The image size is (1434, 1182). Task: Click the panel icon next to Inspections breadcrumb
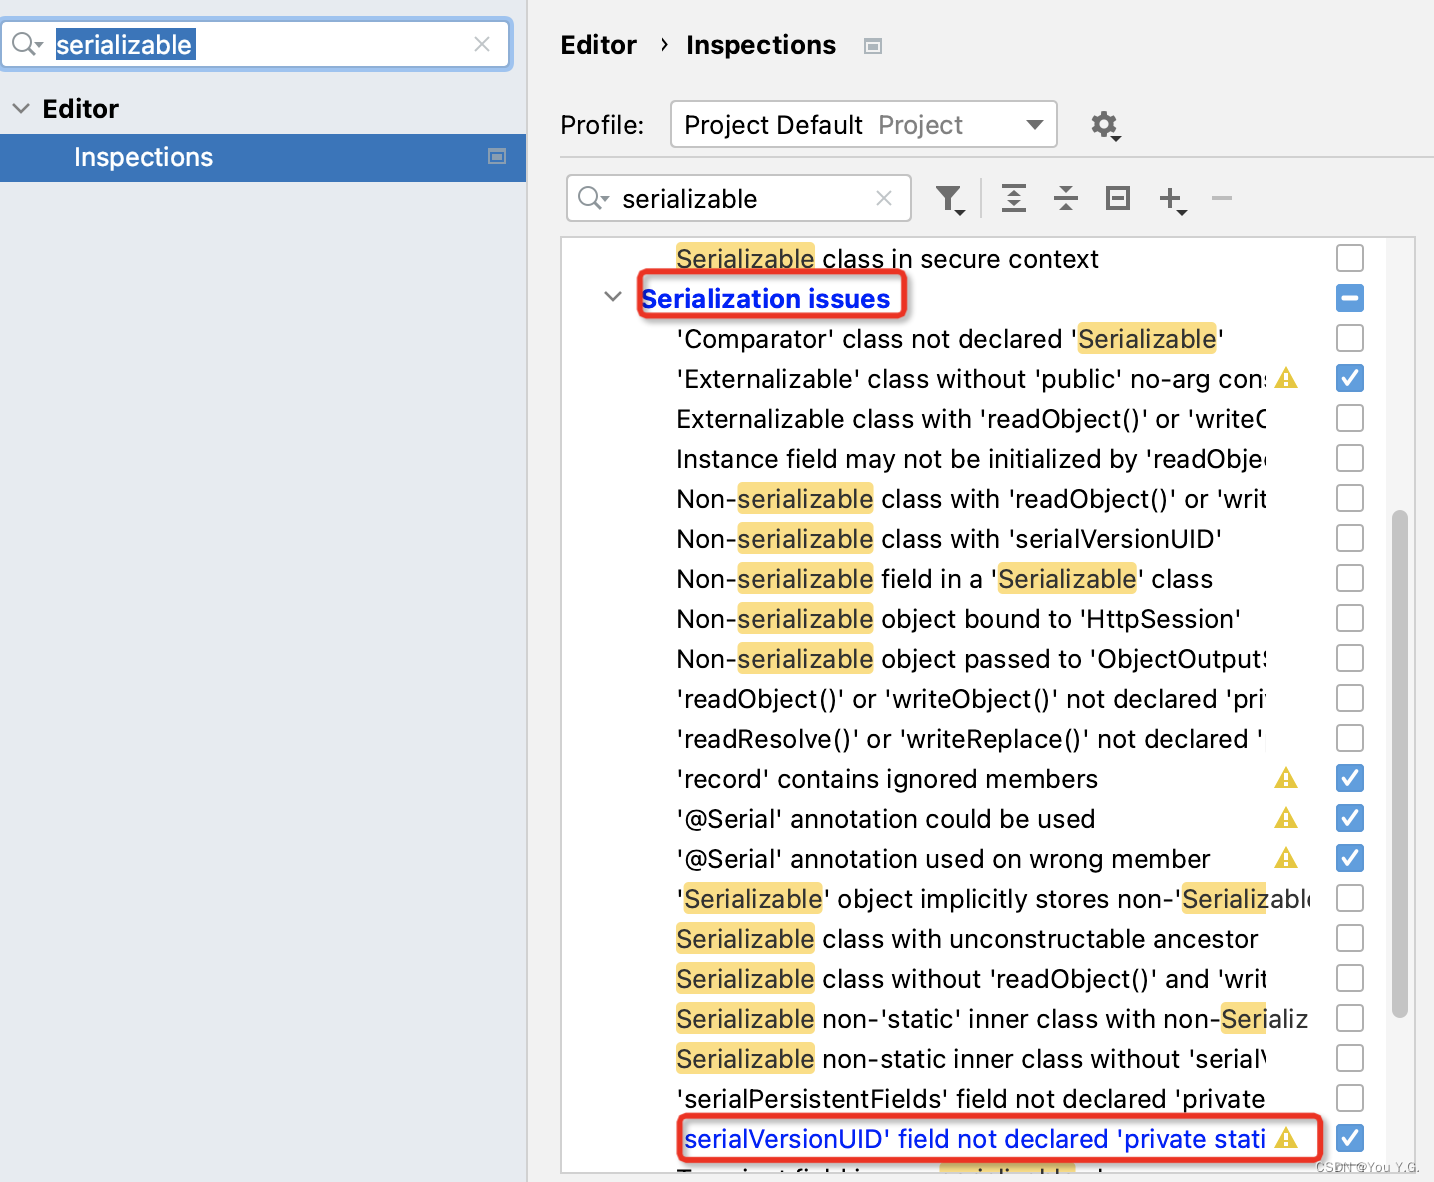872,45
